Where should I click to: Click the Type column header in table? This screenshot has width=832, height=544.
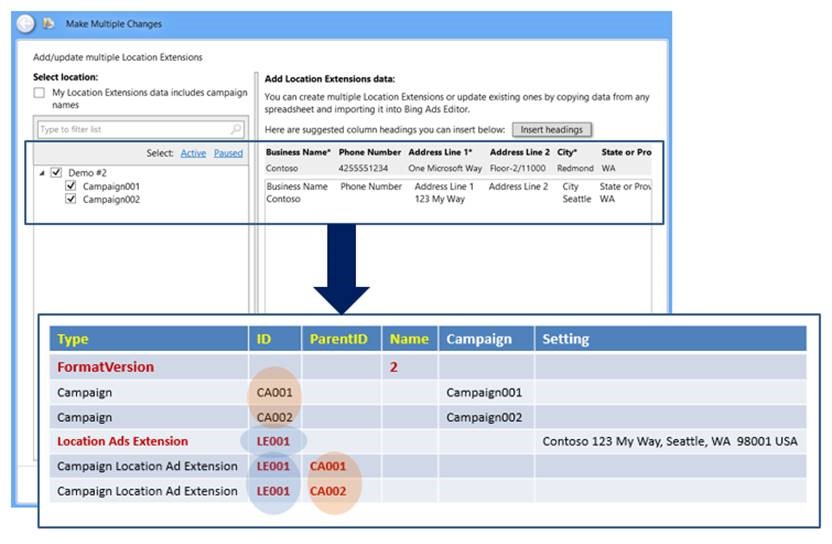point(149,339)
